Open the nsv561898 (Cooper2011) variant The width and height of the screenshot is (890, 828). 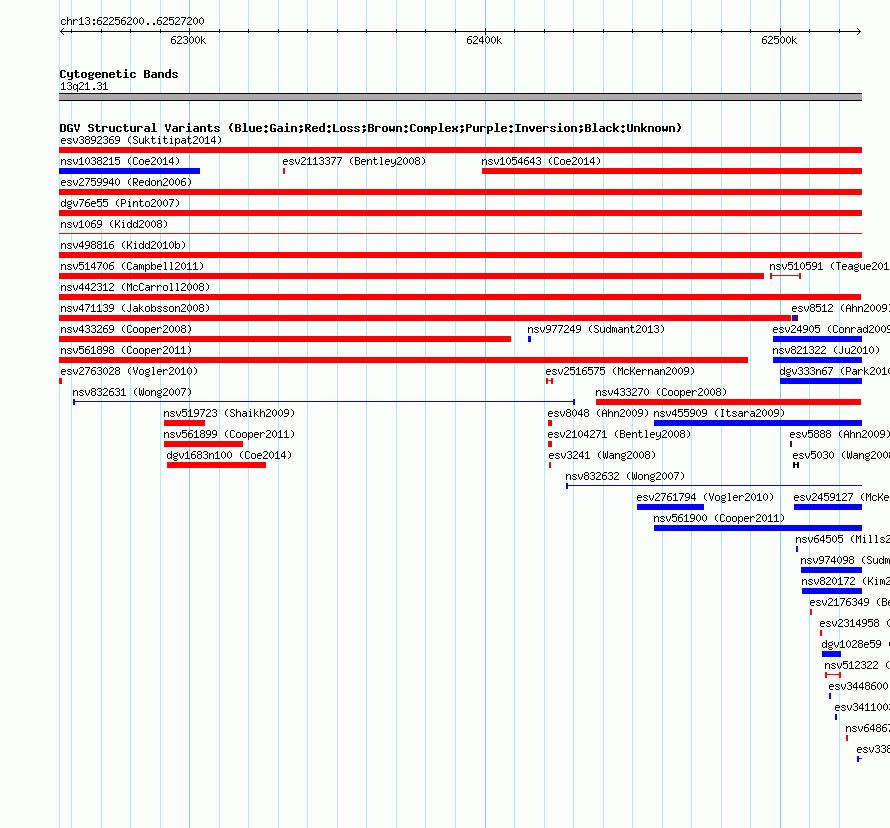tap(126, 350)
